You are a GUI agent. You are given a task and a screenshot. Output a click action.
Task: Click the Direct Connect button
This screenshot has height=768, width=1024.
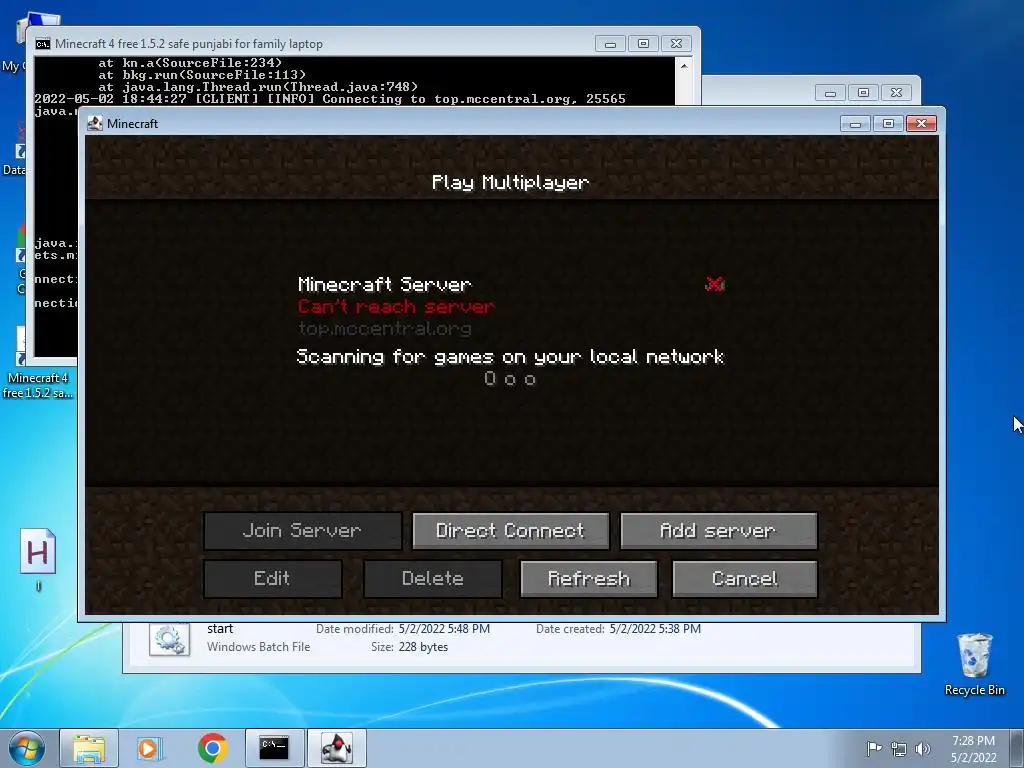click(511, 530)
